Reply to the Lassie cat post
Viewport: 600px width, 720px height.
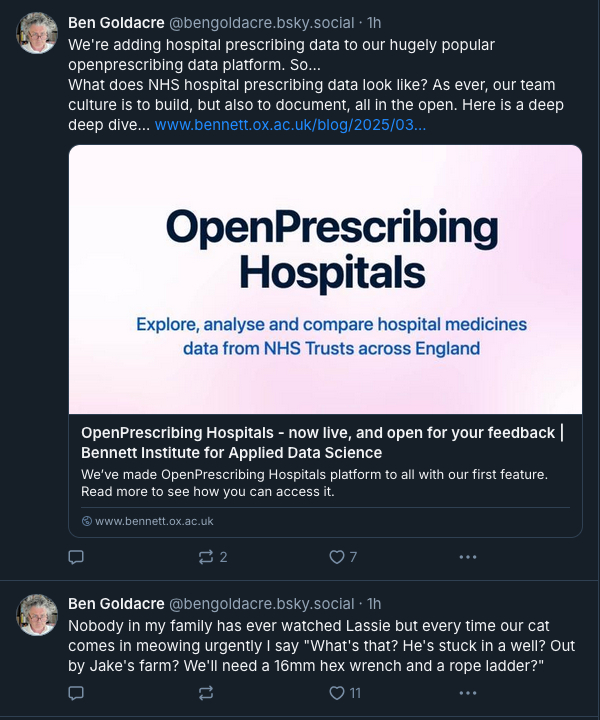pos(76,693)
